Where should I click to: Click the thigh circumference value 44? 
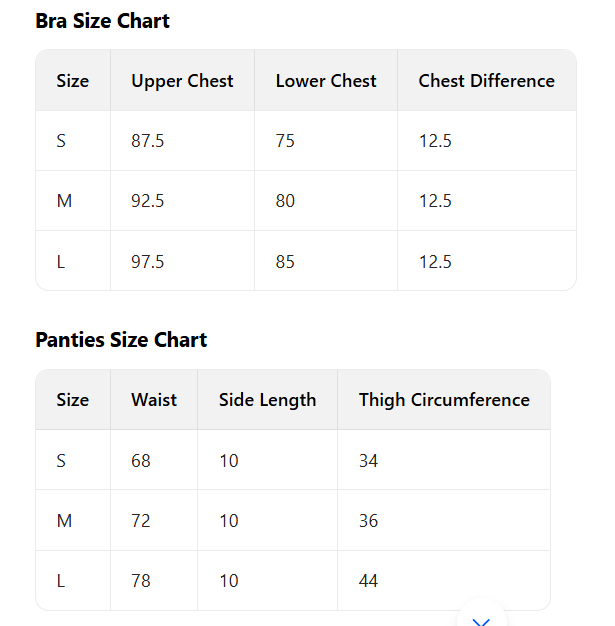(x=369, y=581)
